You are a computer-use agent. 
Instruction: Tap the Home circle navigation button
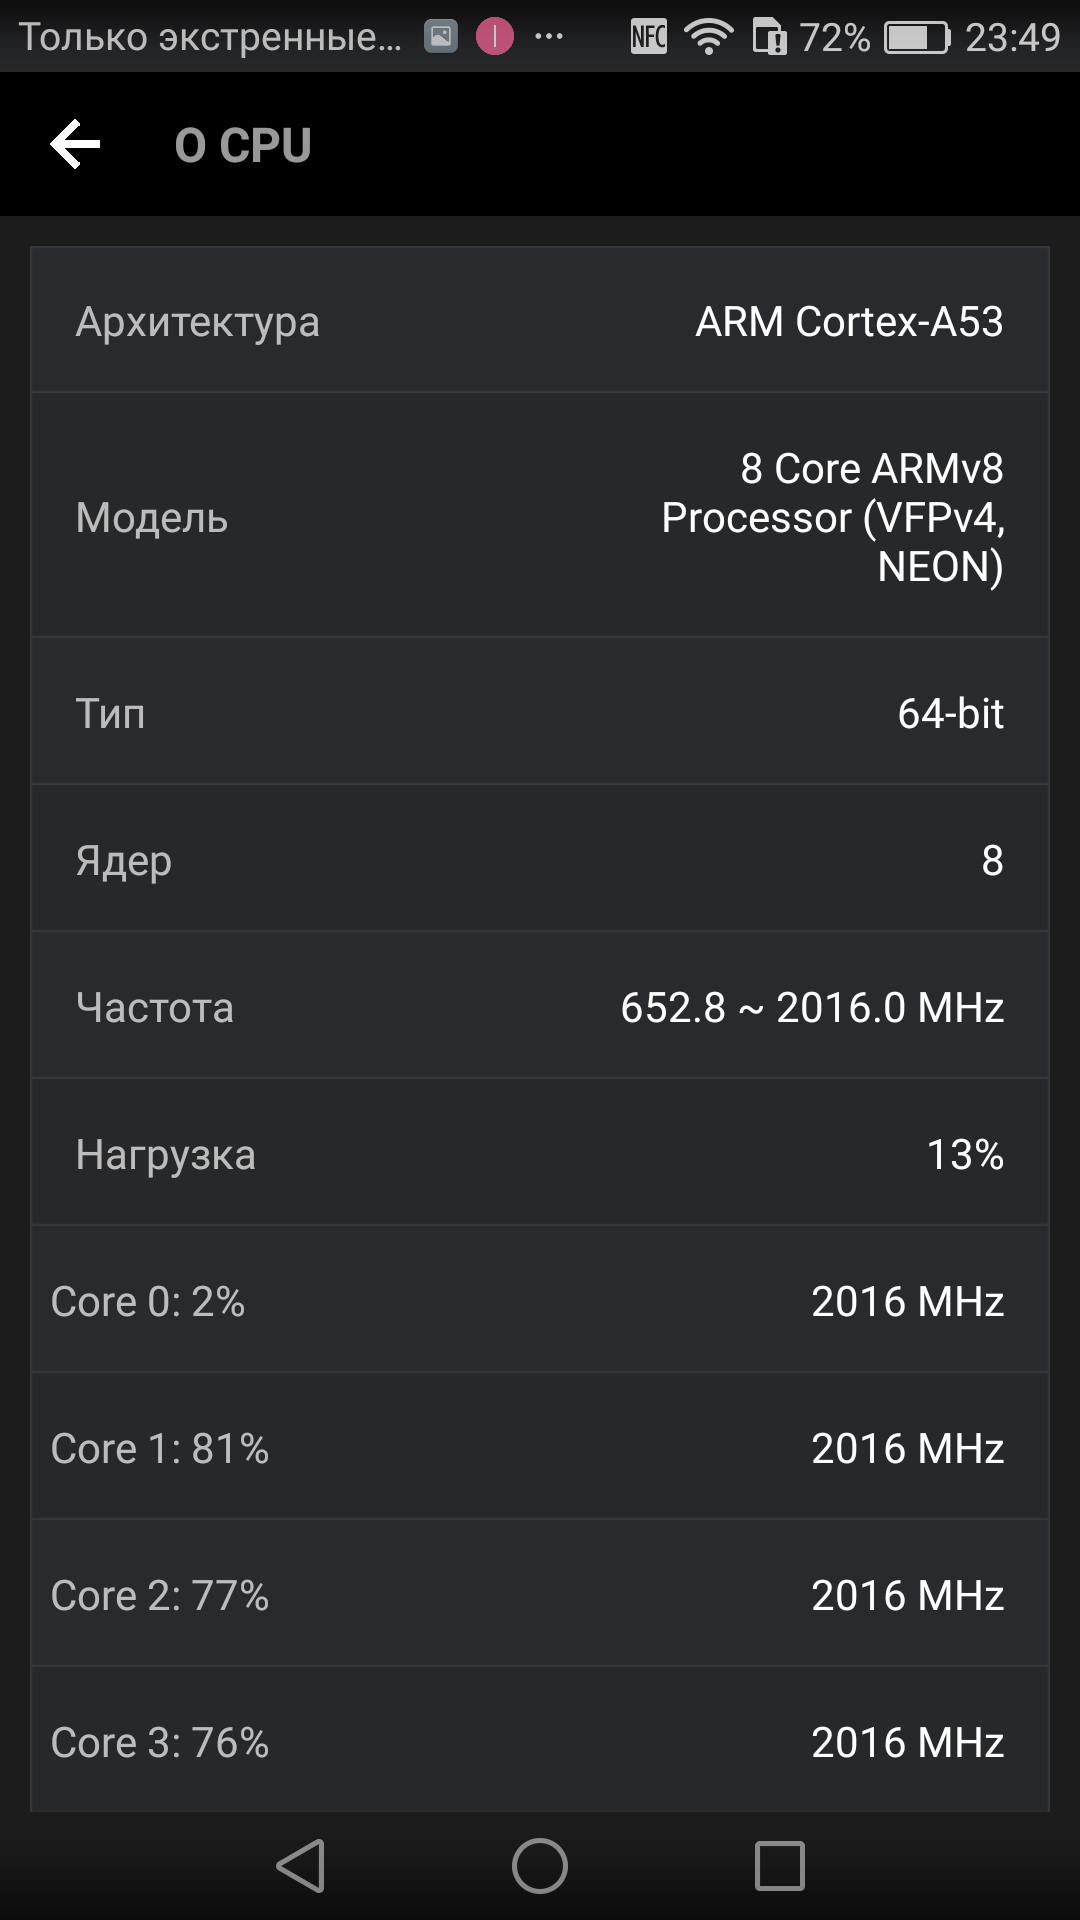(x=540, y=1866)
